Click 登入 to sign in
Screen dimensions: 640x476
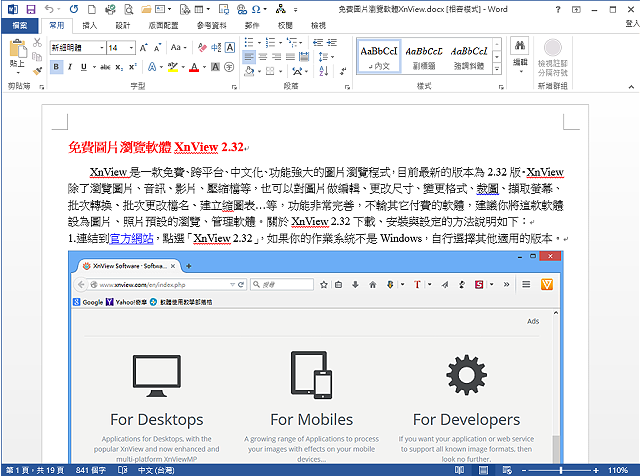[x=632, y=24]
